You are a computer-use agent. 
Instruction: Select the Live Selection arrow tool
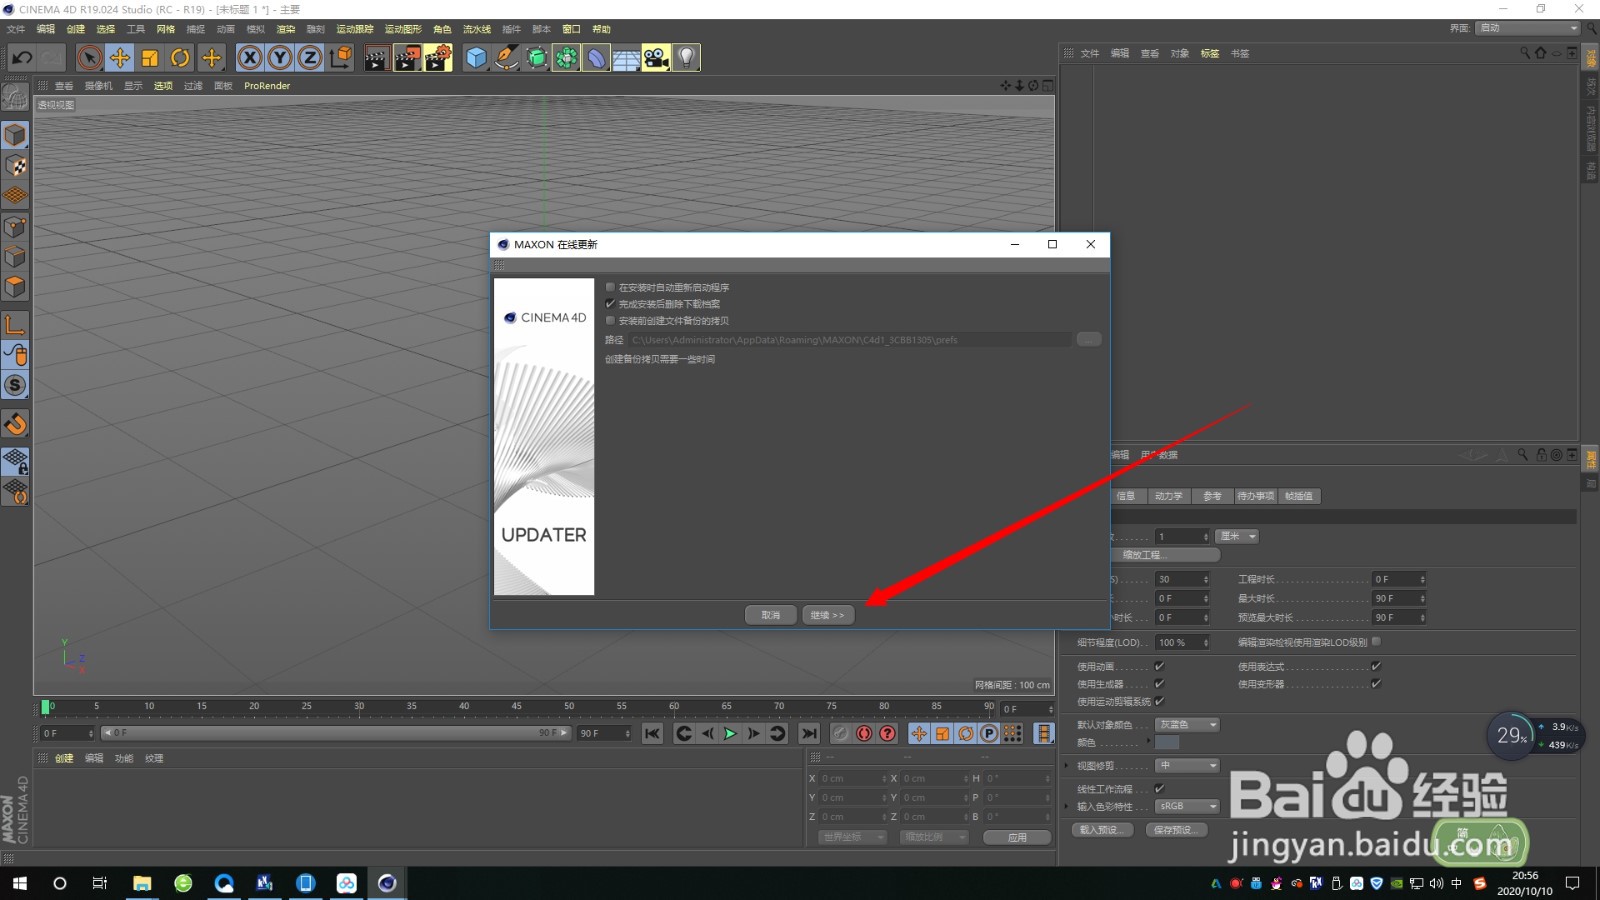[90, 58]
